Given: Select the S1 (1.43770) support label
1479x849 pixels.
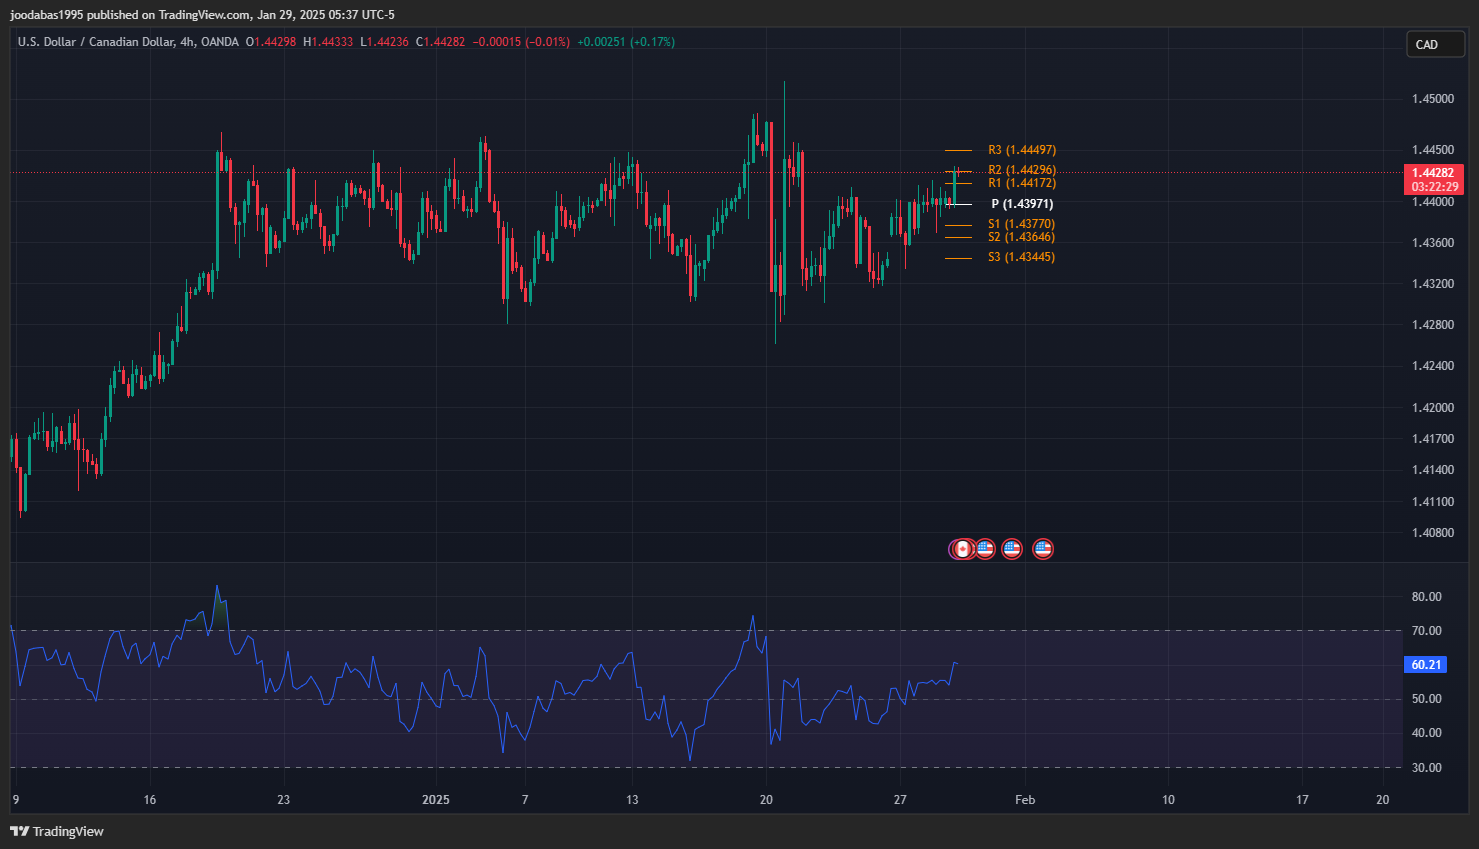Looking at the screenshot, I should (x=1021, y=224).
